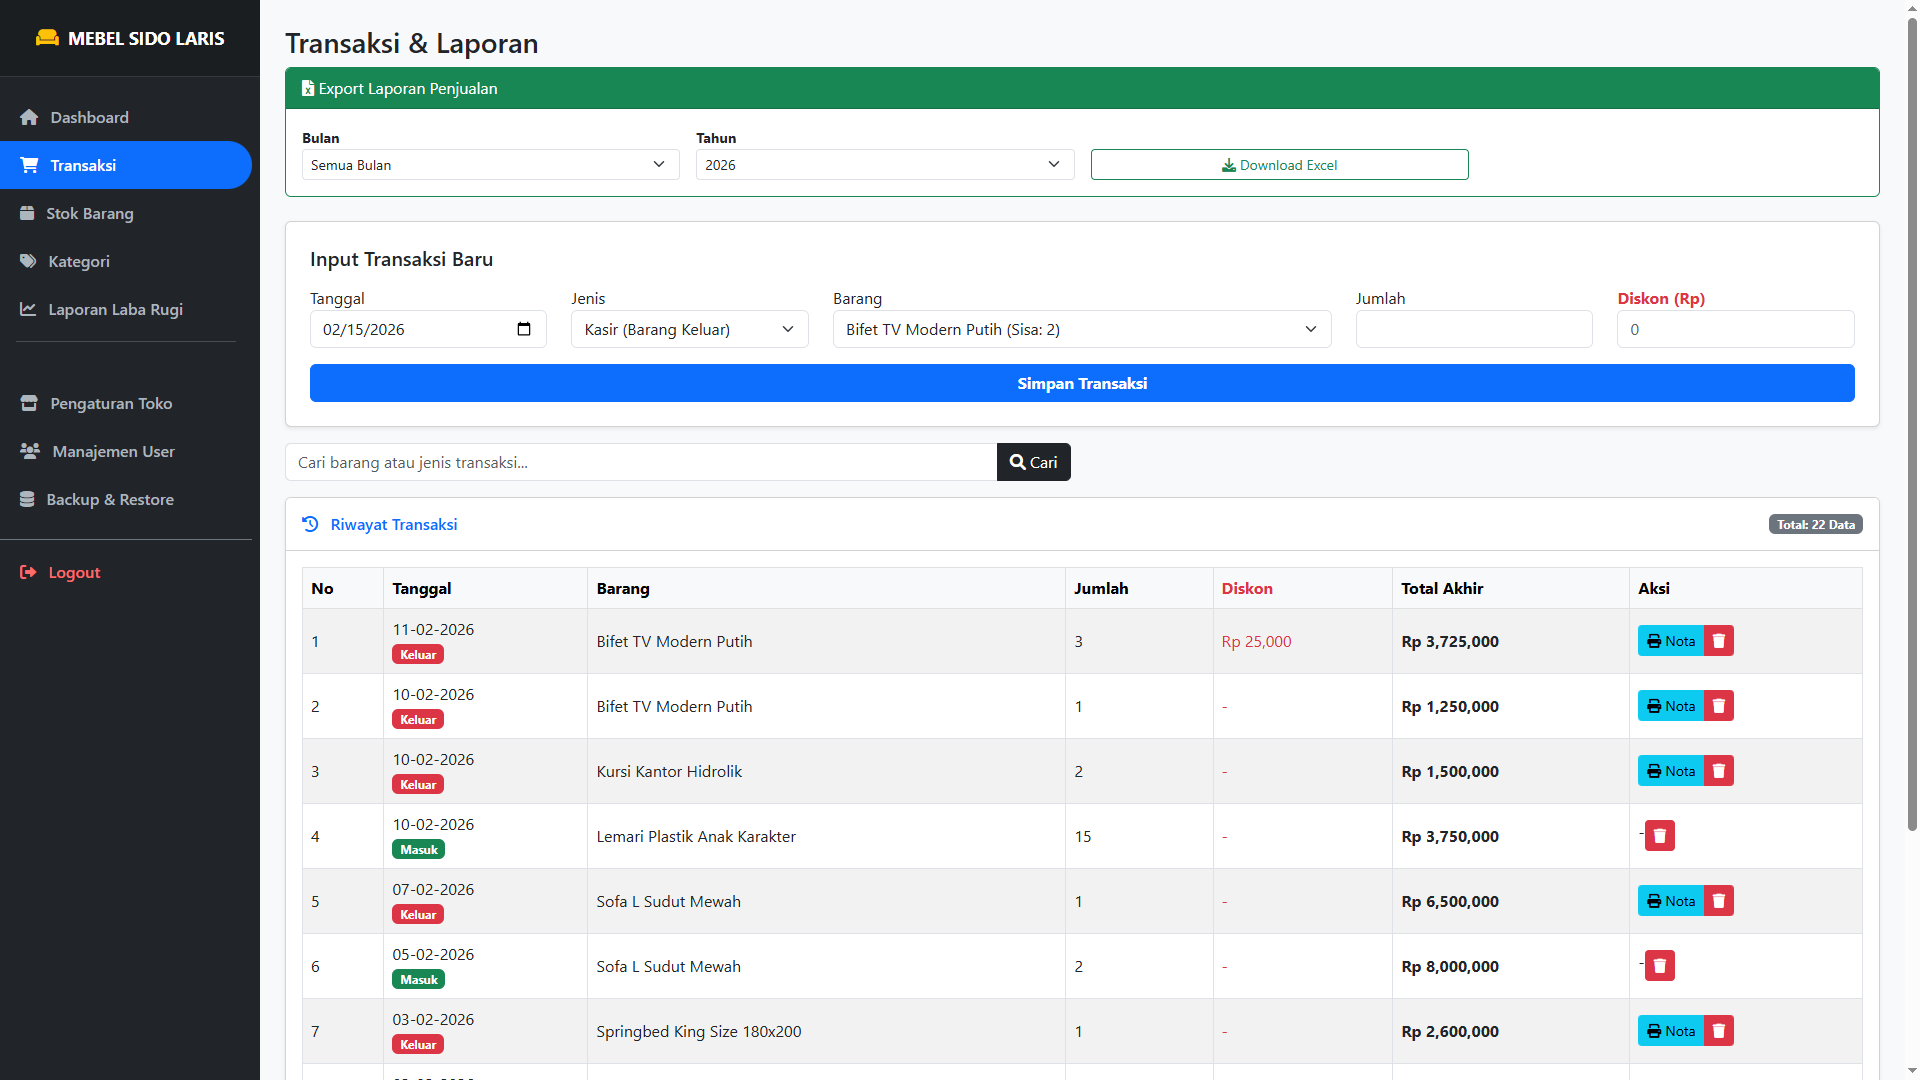The width and height of the screenshot is (1920, 1080).
Task: Delete the row 5 Sofa L Sudut Mewah transaction
Action: click(x=1719, y=901)
